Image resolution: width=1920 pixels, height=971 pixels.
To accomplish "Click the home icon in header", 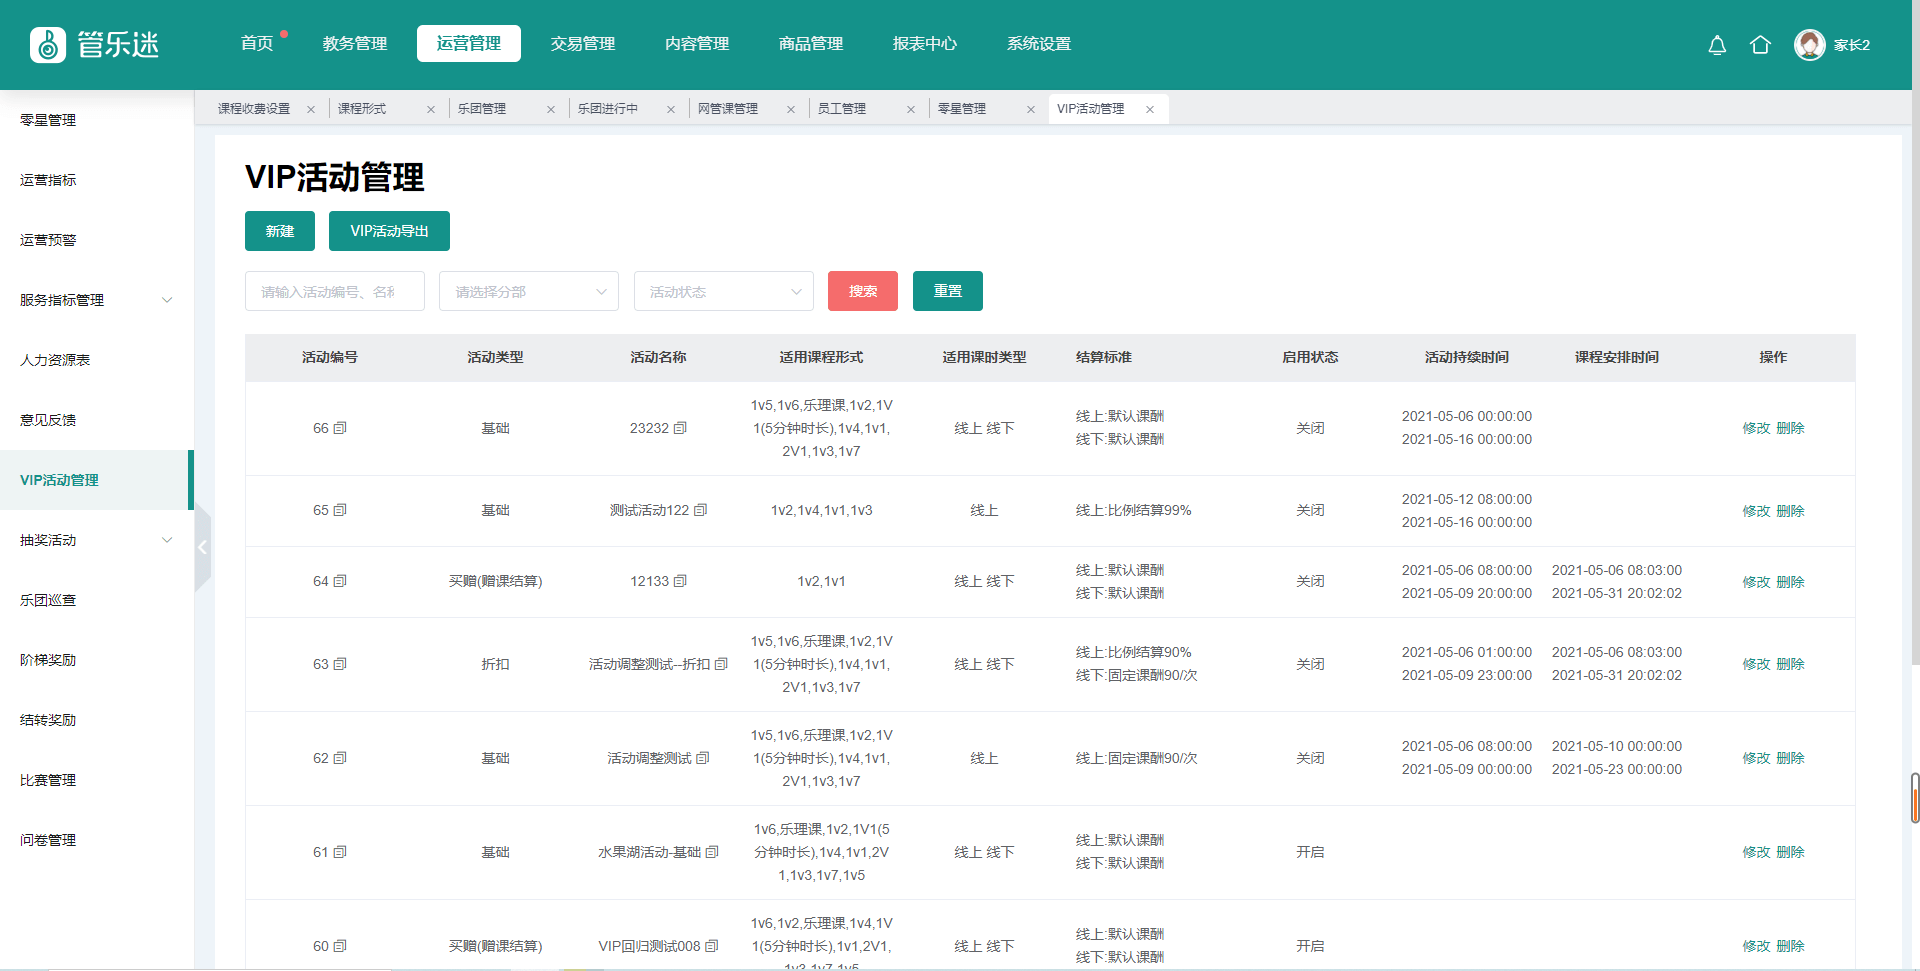I will pos(1760,45).
